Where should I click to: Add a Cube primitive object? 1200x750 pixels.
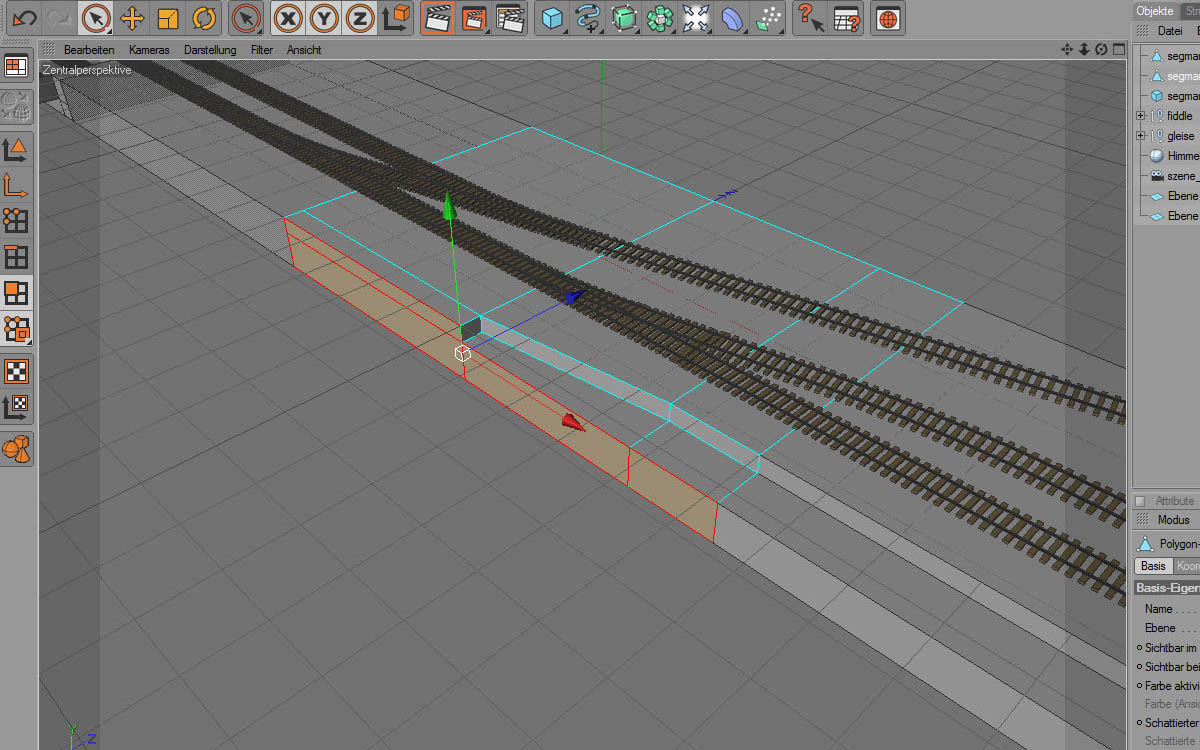coord(552,18)
